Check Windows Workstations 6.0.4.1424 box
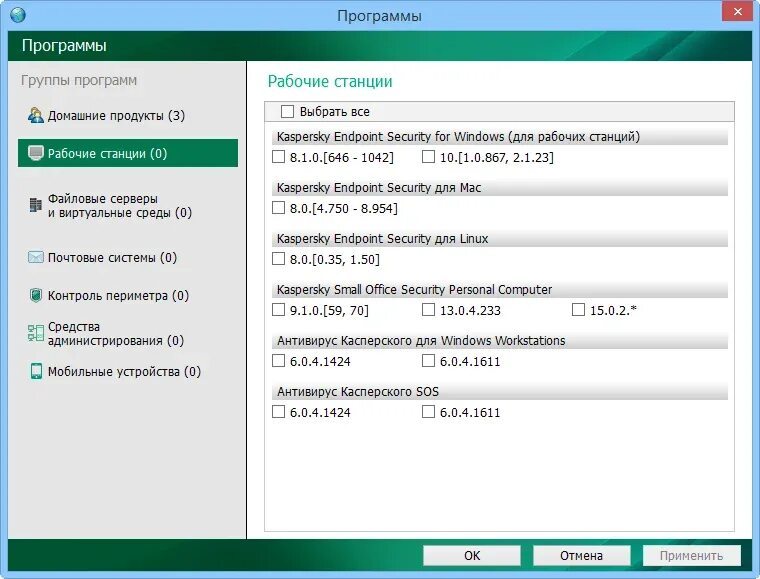Screen dimensions: 760x579 tap(278, 360)
